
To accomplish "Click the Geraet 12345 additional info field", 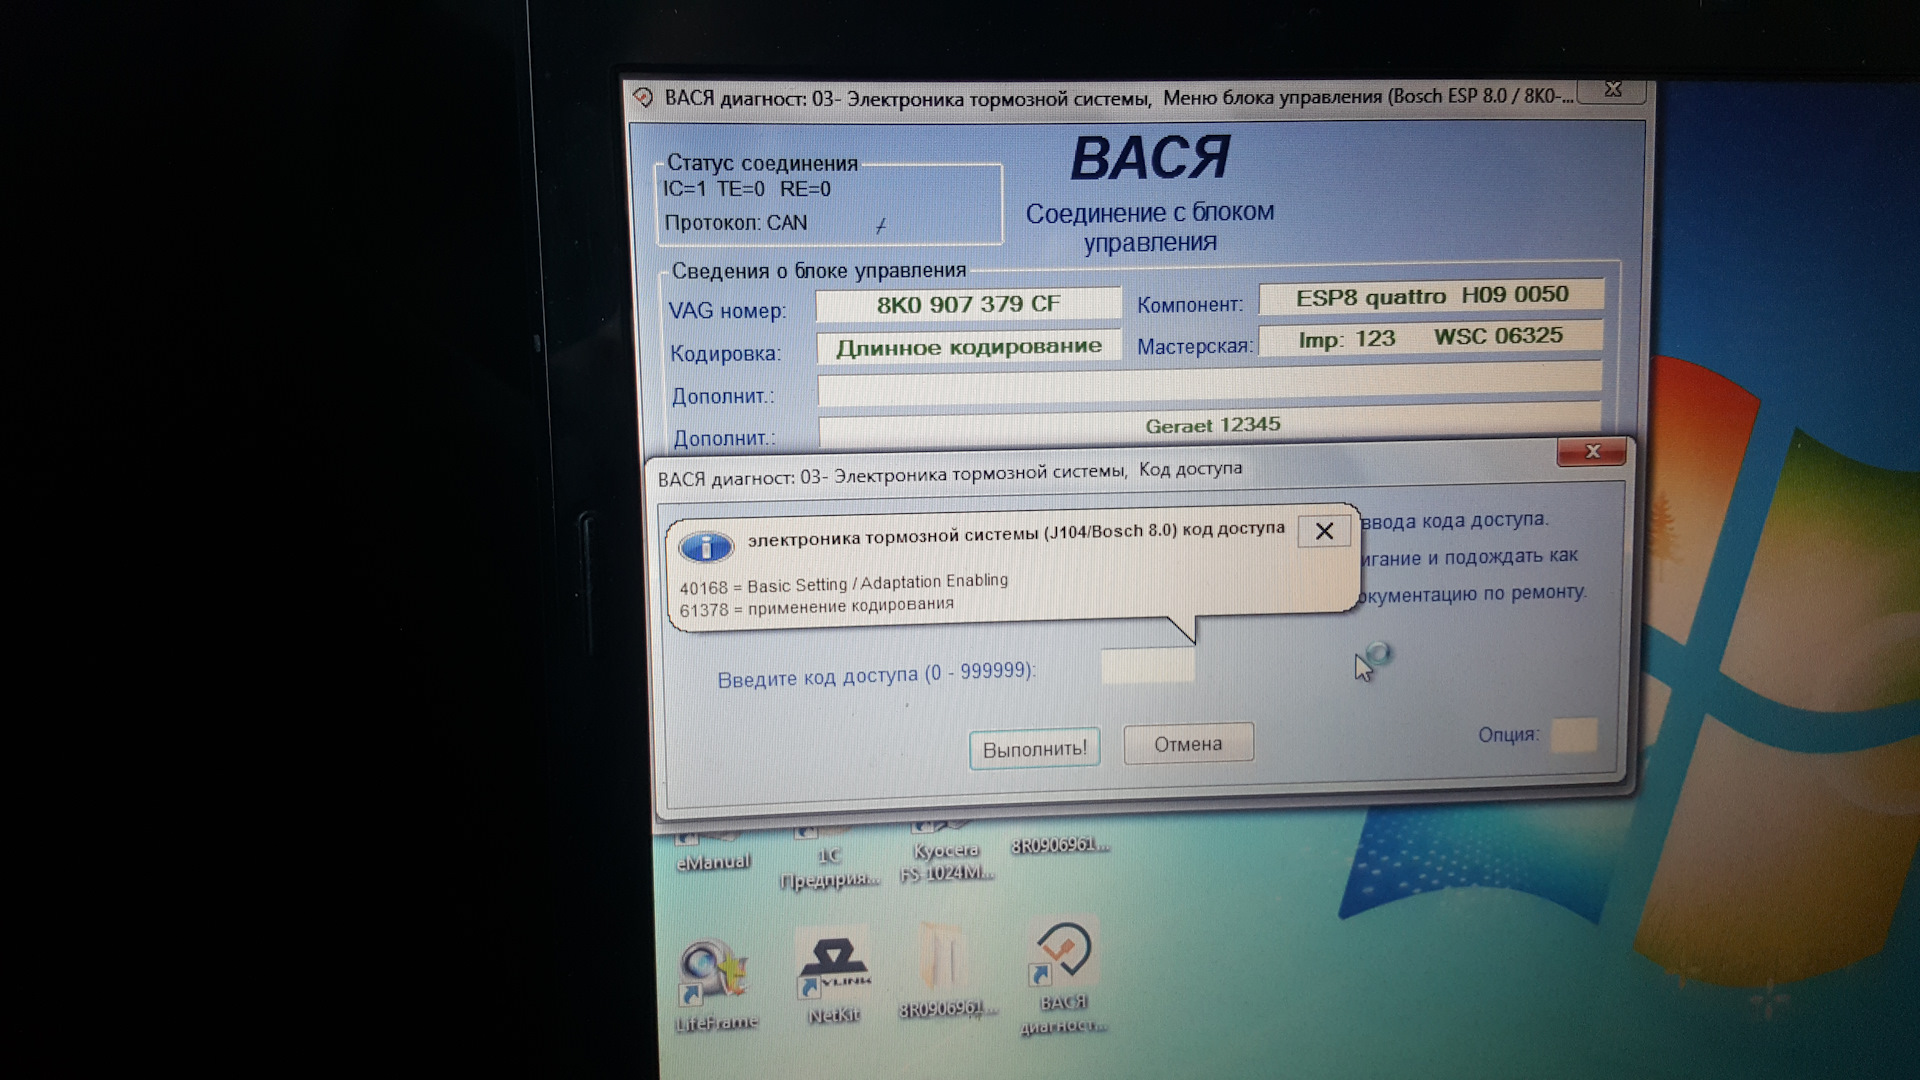I will pyautogui.click(x=1210, y=427).
